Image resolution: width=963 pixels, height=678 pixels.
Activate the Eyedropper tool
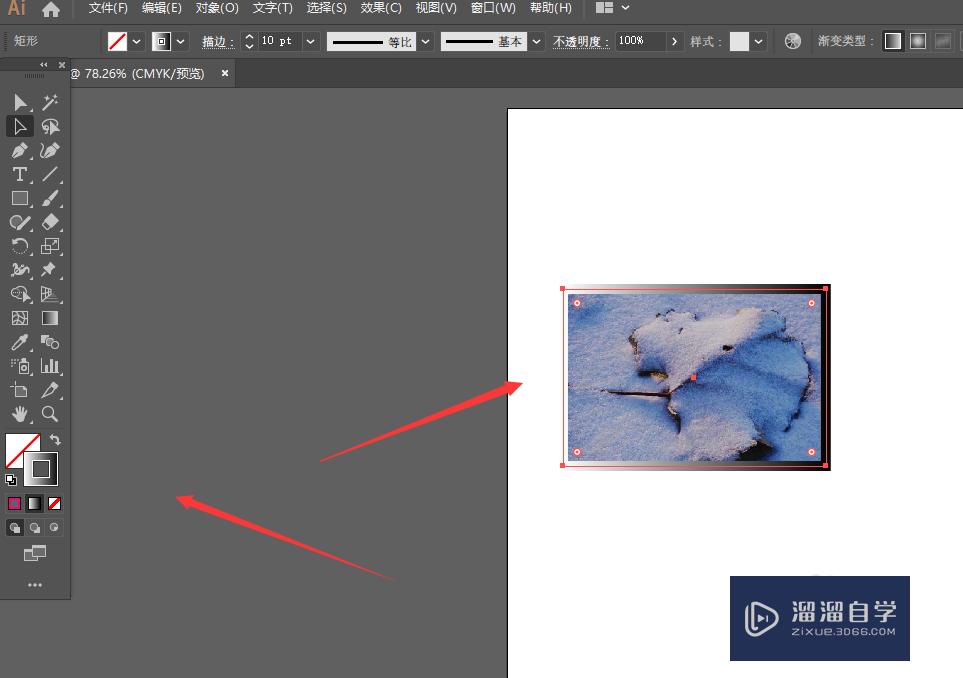click(x=19, y=342)
